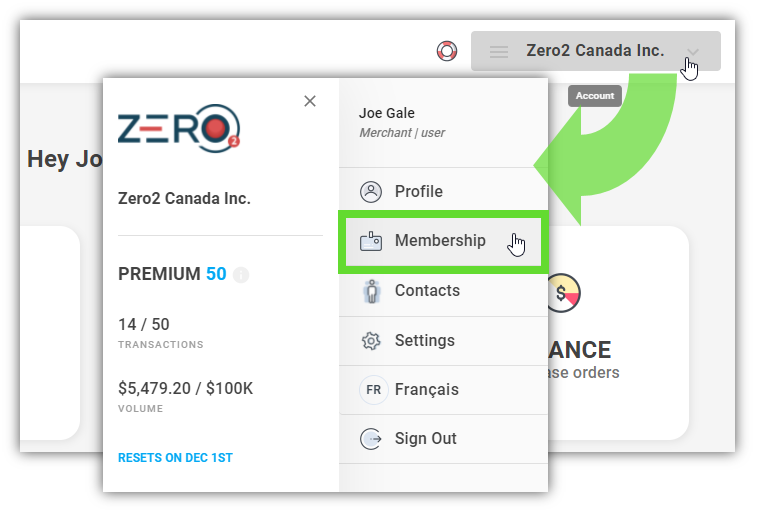Click the Sign Out arrow icon
This screenshot has width=757, height=514.
(371, 439)
